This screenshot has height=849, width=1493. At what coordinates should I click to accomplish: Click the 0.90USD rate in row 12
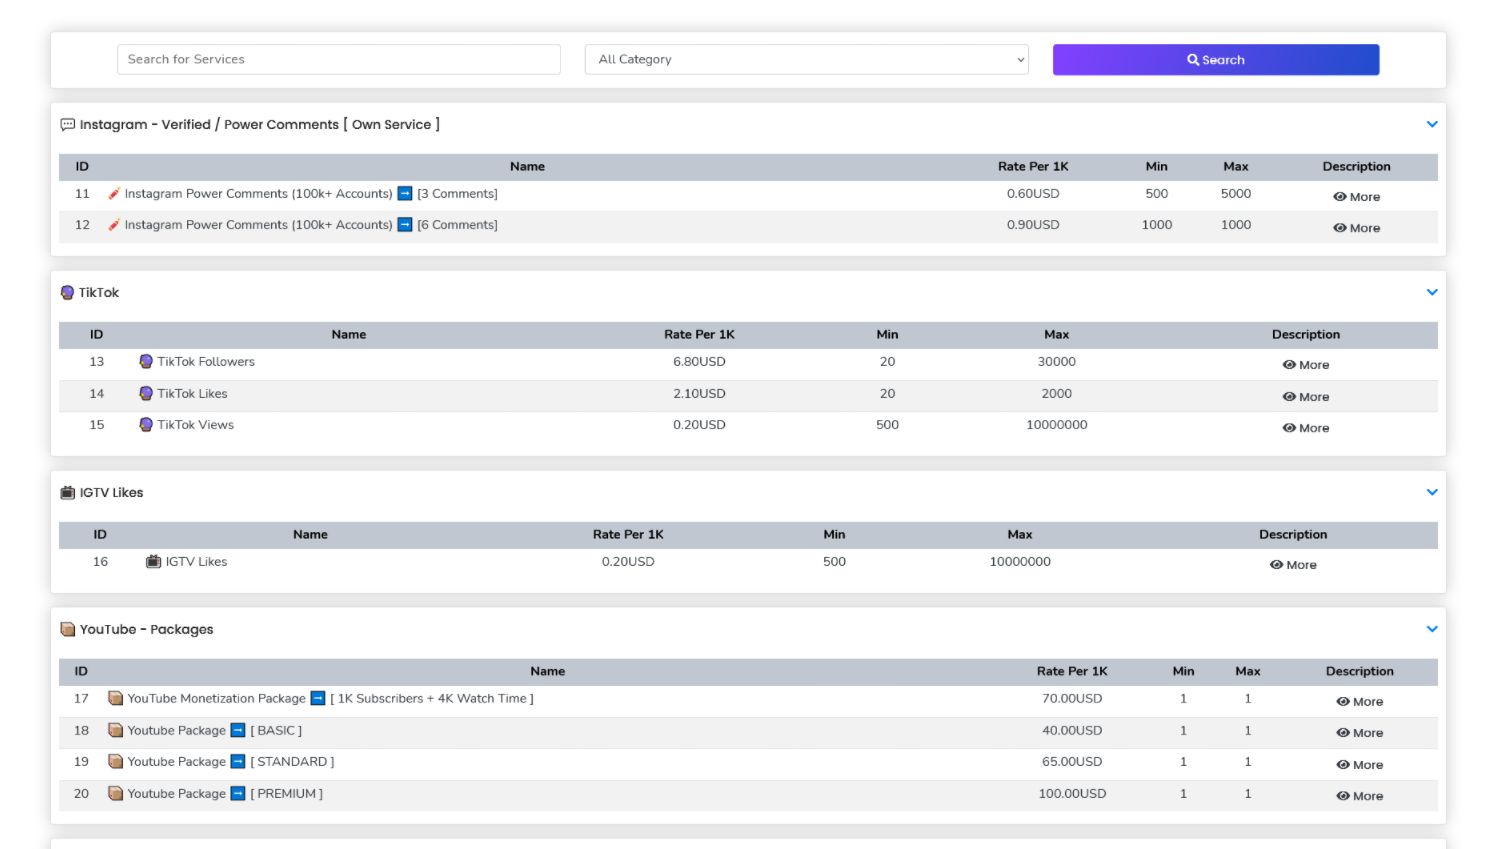point(1033,225)
